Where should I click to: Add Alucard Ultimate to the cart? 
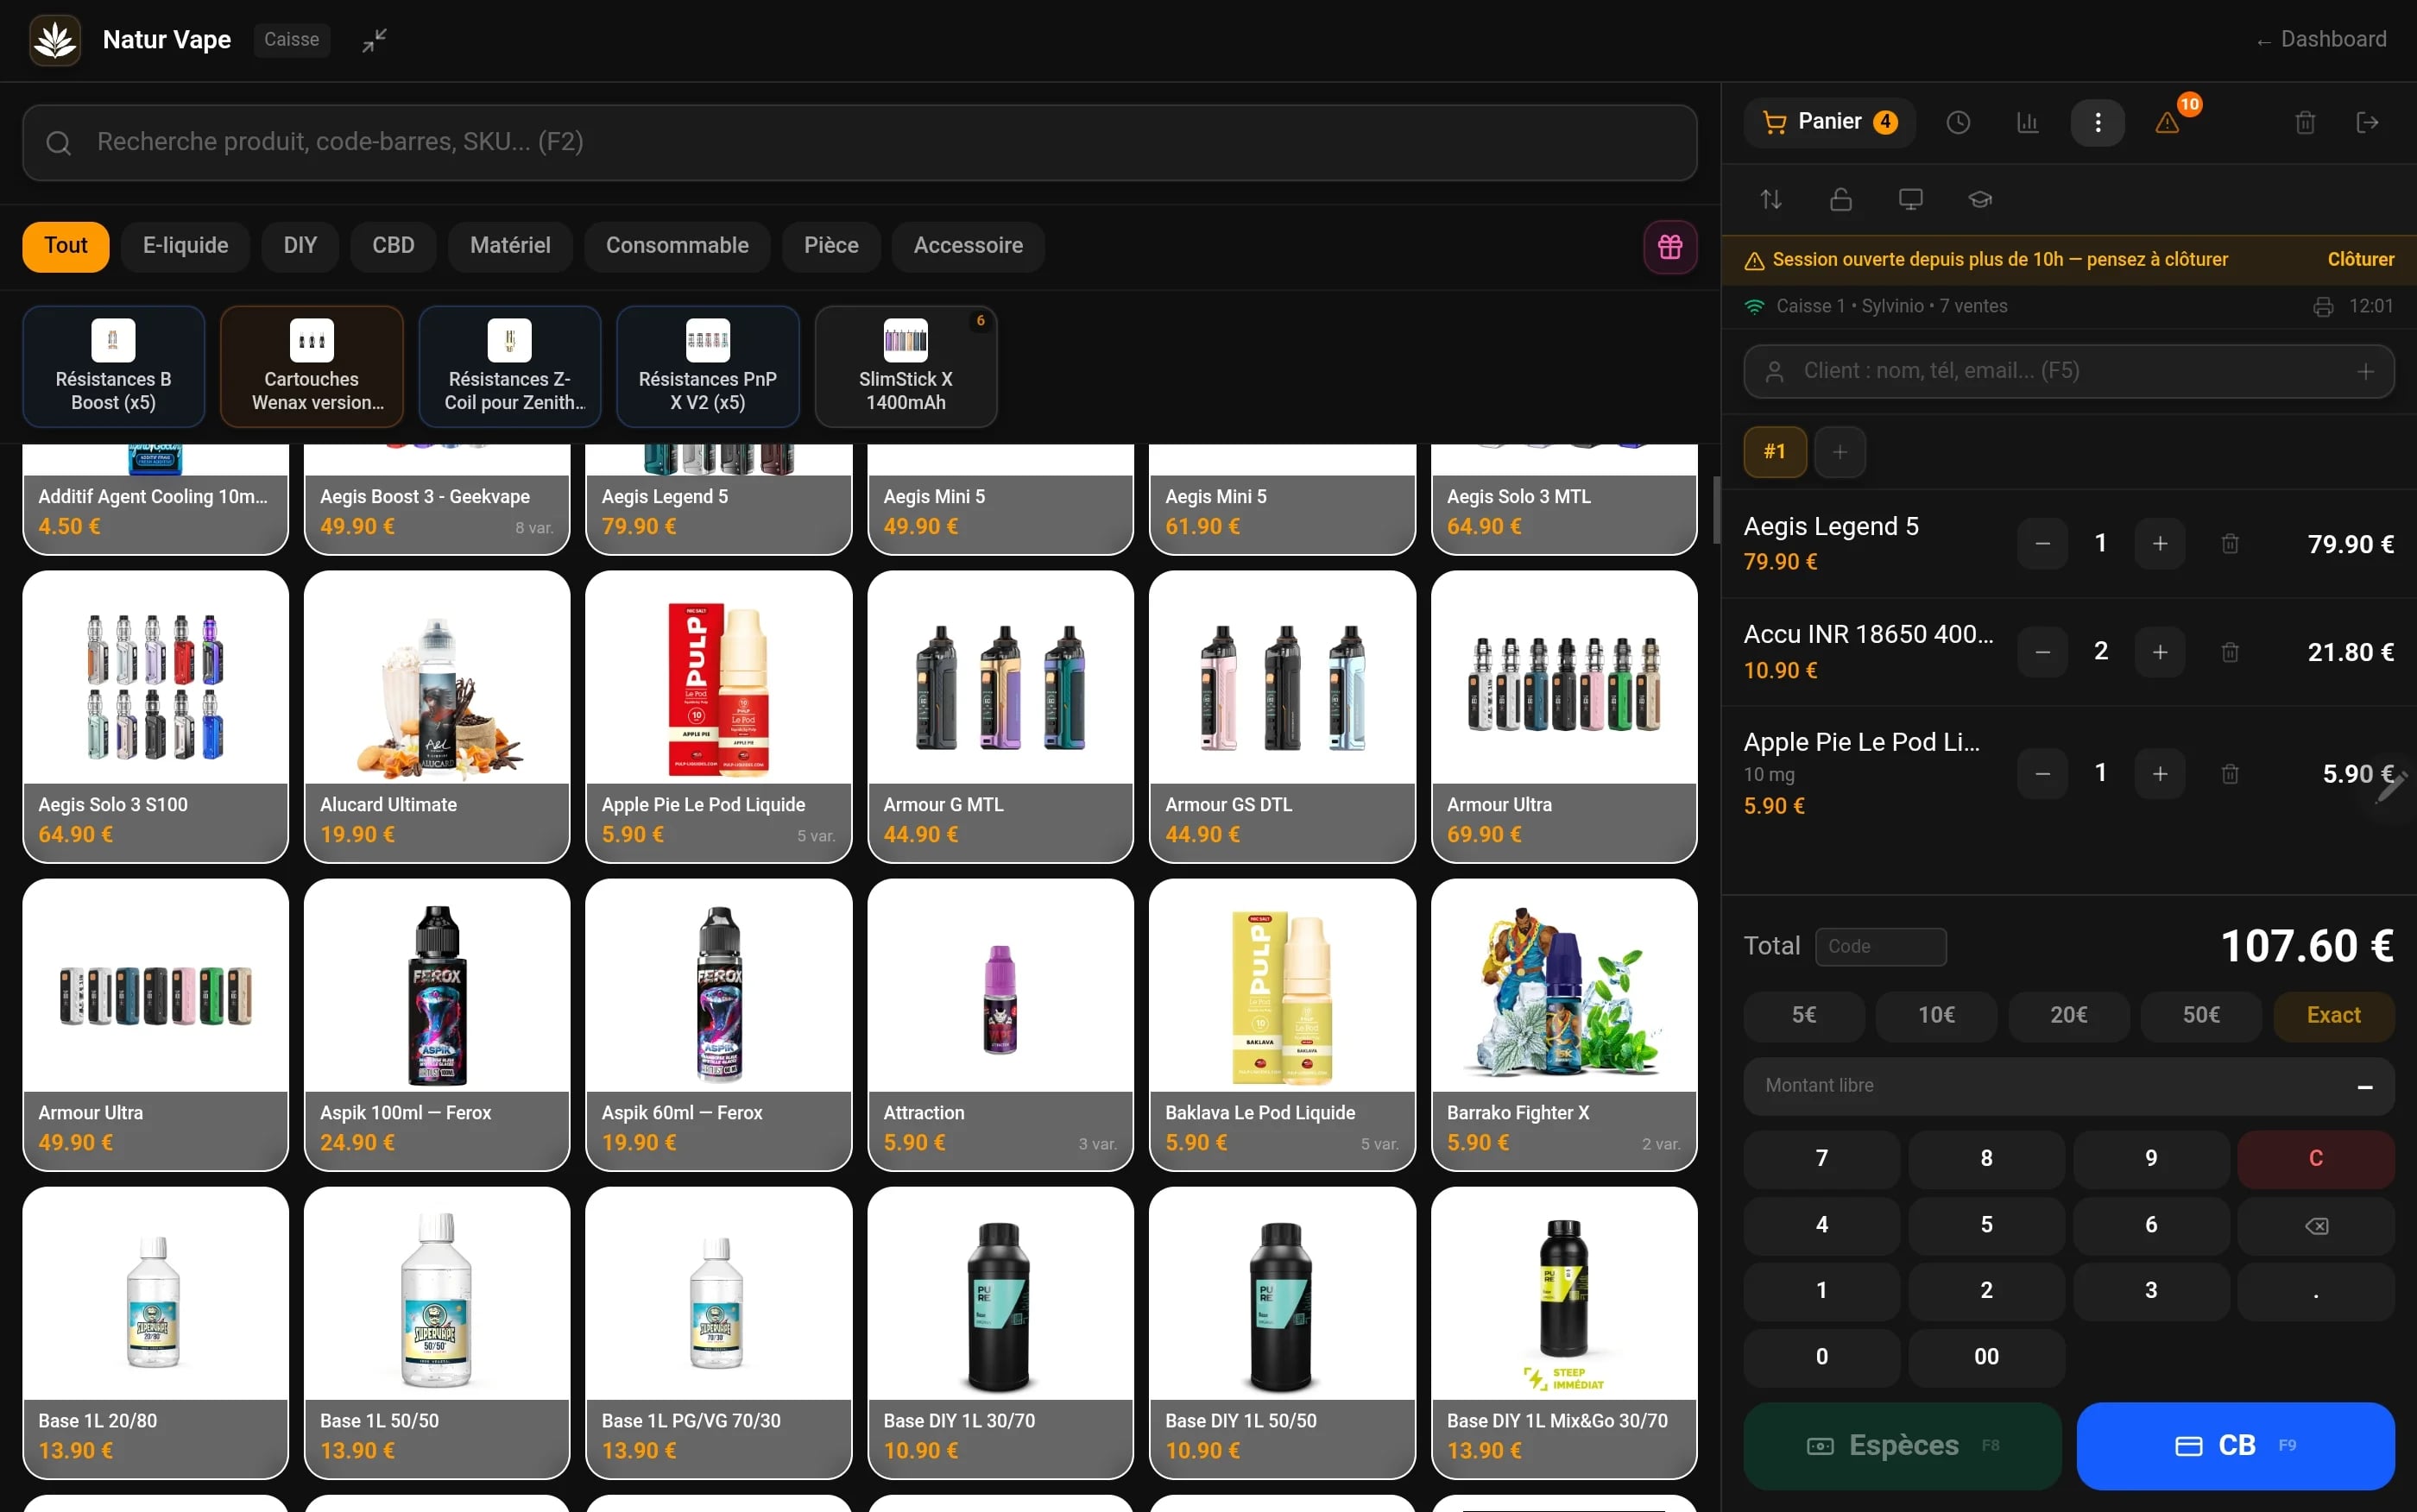click(x=437, y=717)
